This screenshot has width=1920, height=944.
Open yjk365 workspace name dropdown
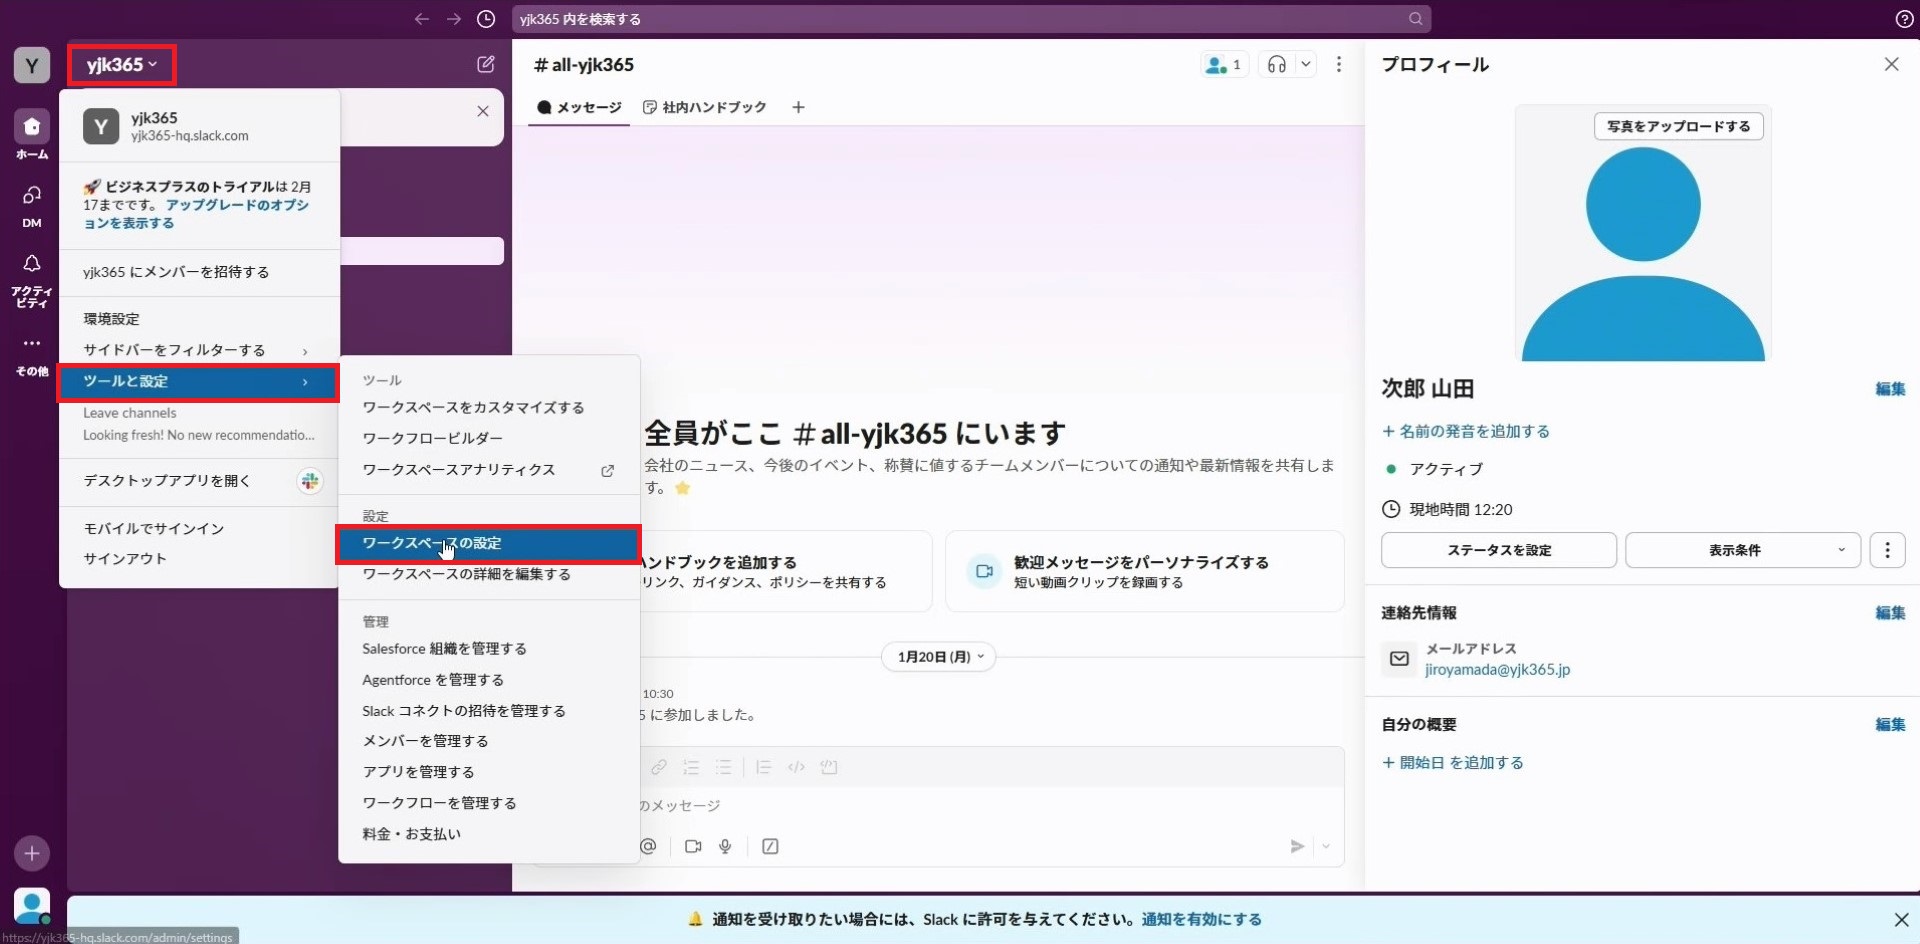click(x=122, y=65)
